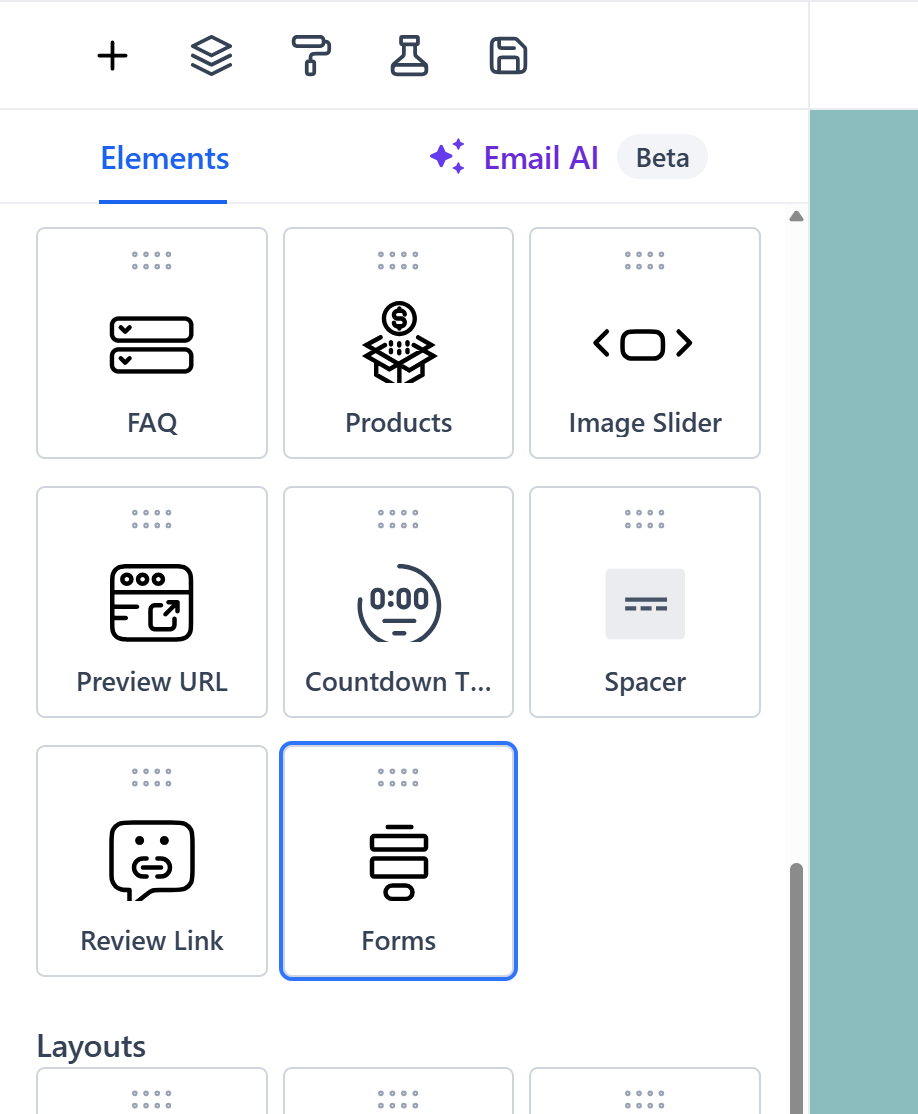Pick the Preview URL element

tap(151, 602)
